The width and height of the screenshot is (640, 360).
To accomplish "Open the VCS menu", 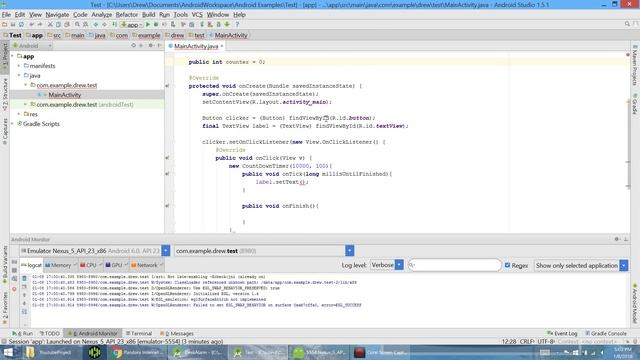I will click(x=197, y=15).
